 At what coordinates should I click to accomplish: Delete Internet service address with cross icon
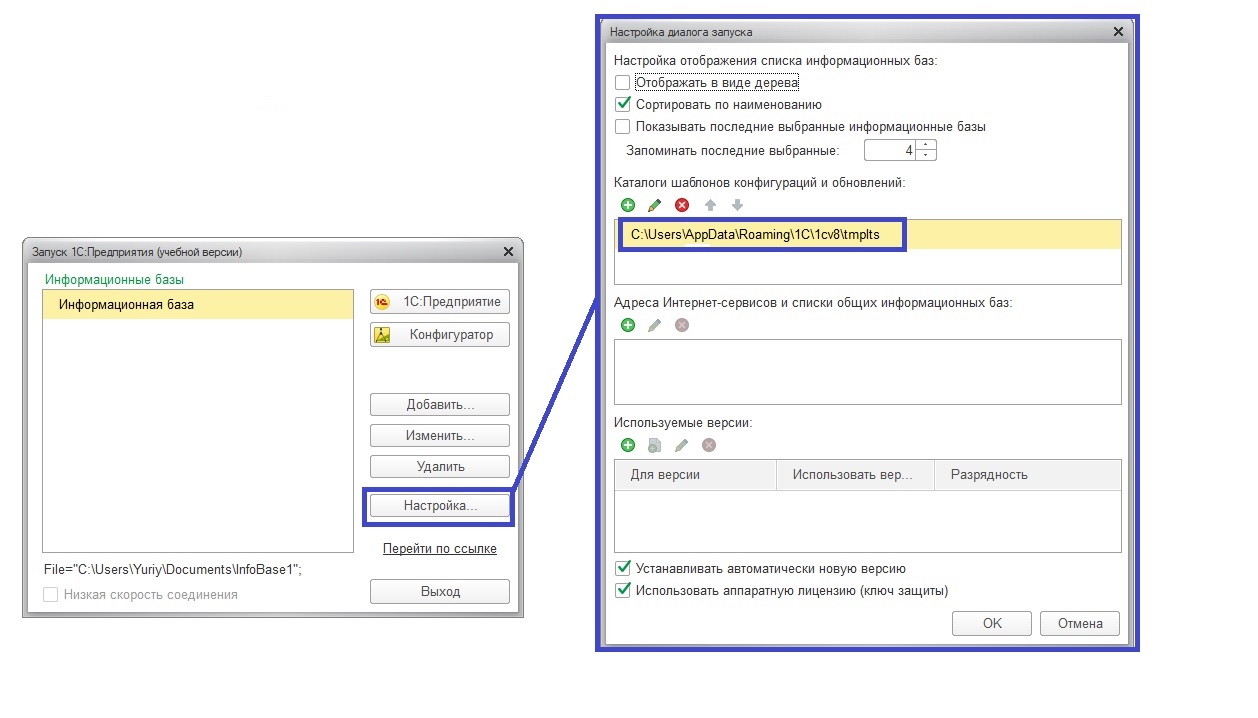(x=682, y=325)
